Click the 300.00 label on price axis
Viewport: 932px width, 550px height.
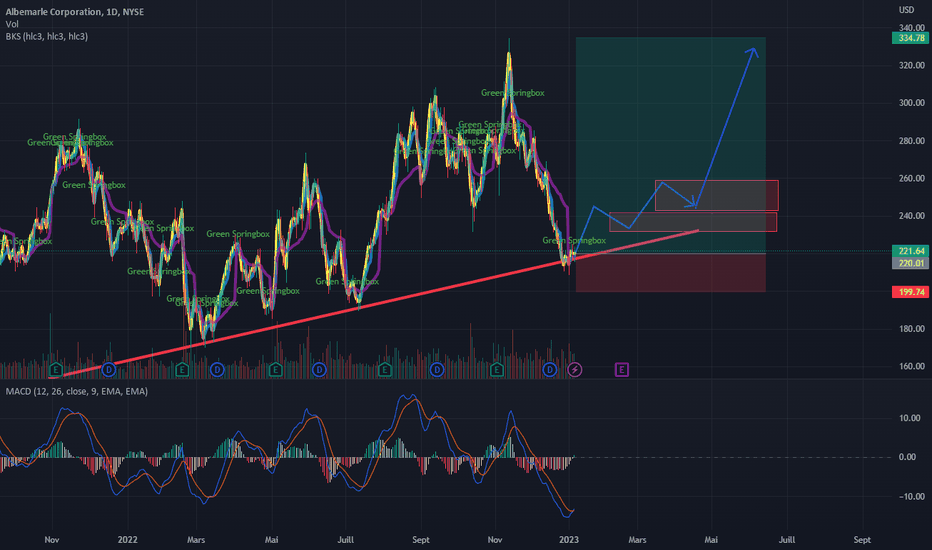912,103
